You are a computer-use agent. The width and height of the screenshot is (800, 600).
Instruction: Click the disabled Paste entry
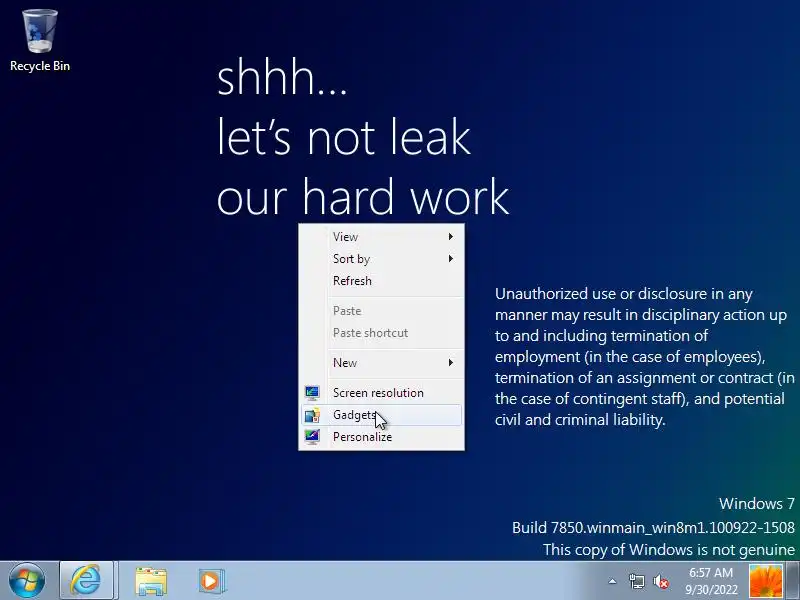coord(381,311)
